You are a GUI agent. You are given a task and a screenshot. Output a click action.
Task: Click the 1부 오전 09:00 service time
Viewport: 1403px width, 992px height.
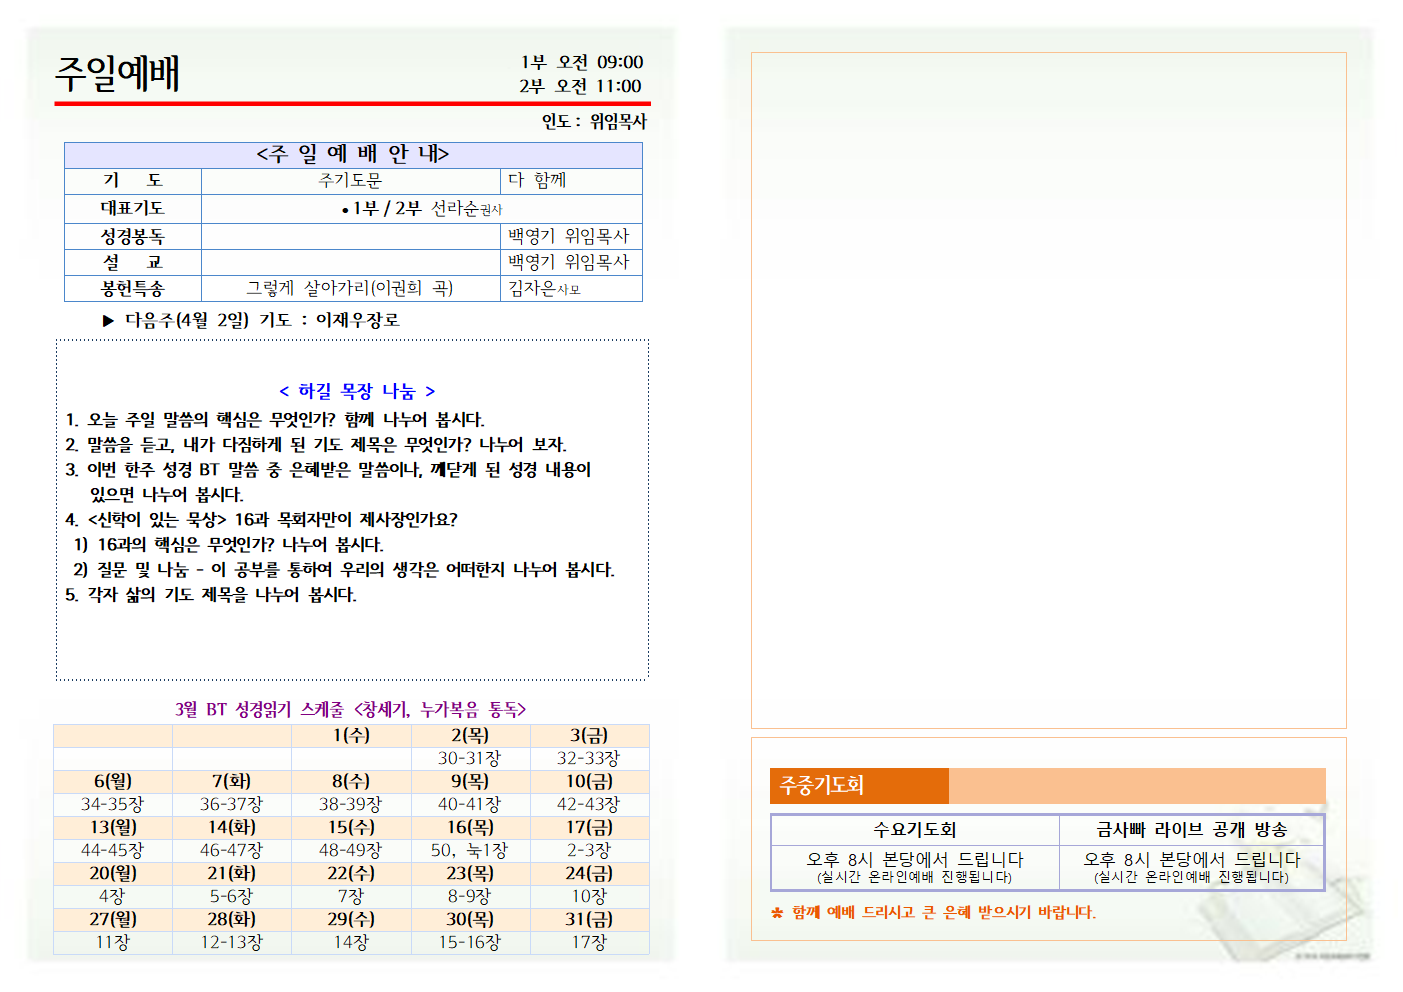(x=581, y=62)
